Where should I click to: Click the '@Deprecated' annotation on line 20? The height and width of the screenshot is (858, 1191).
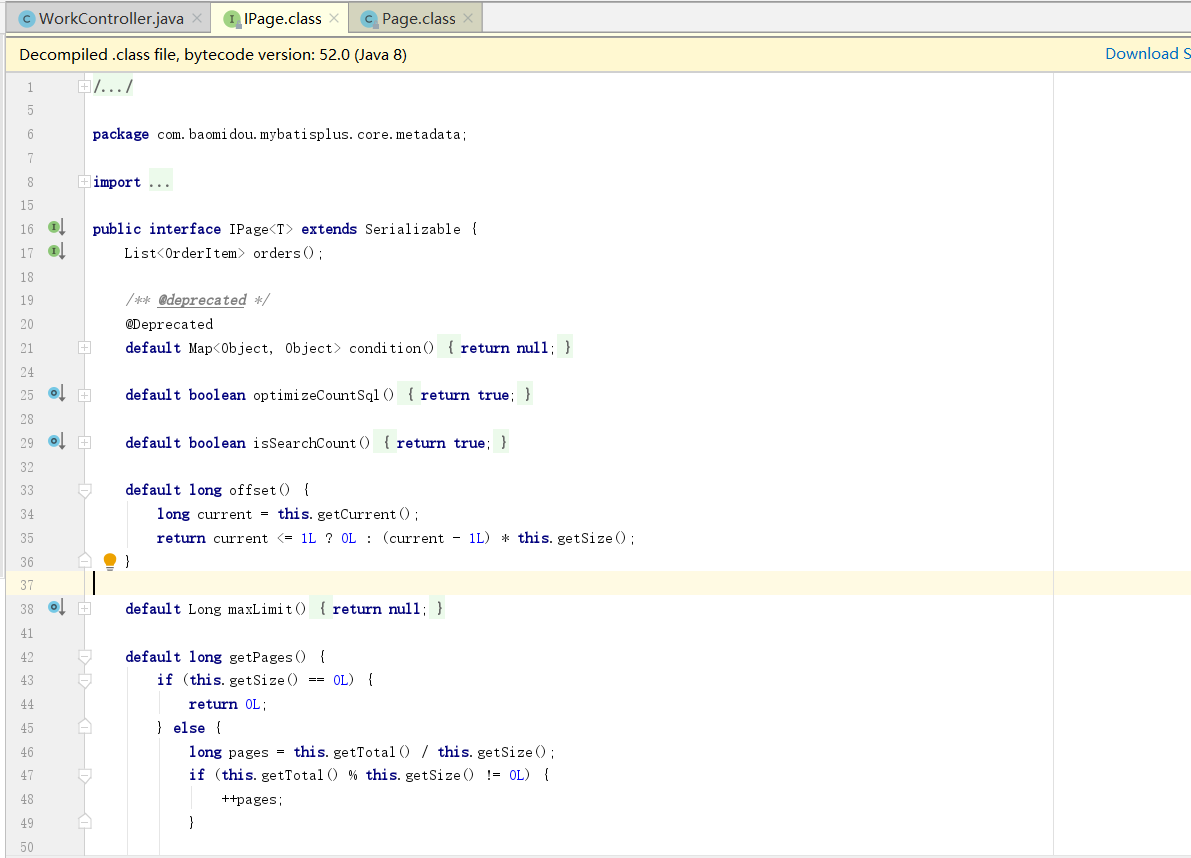click(169, 324)
